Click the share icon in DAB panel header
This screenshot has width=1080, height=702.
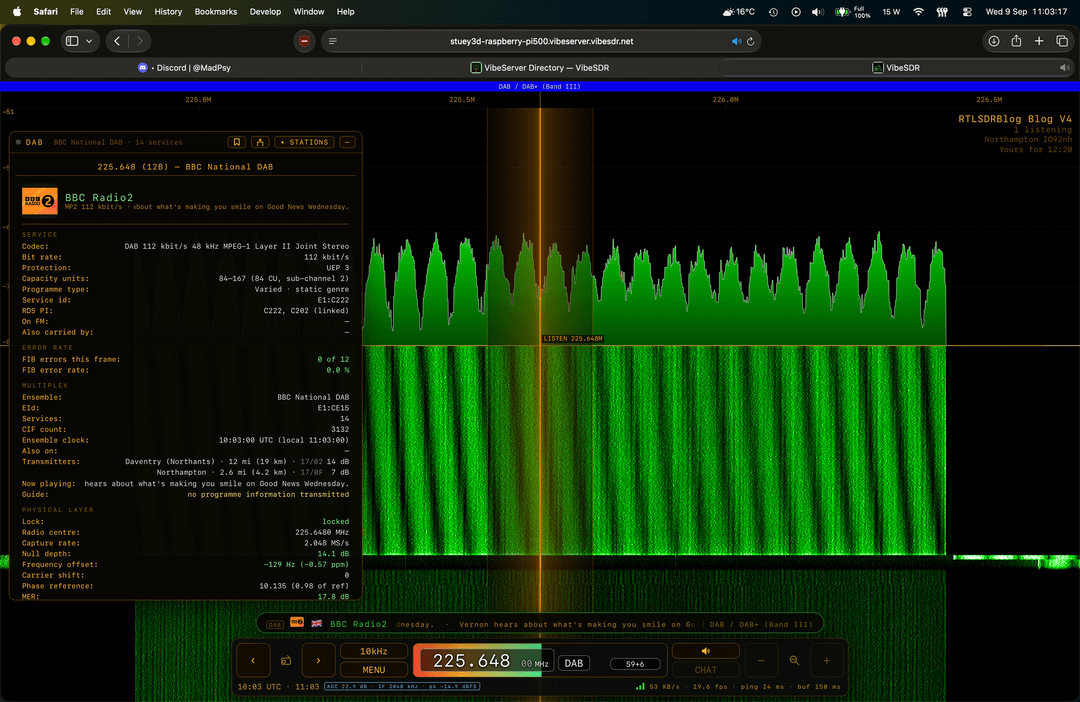(x=260, y=142)
